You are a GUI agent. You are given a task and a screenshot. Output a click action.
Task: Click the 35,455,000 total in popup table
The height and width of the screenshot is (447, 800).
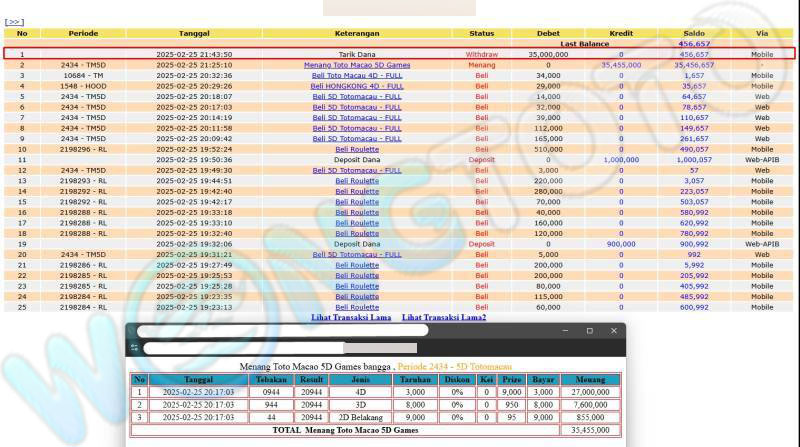tap(590, 430)
